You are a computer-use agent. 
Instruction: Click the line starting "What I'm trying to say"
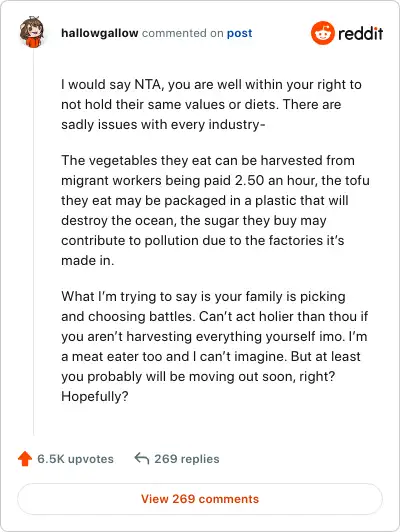pos(204,296)
